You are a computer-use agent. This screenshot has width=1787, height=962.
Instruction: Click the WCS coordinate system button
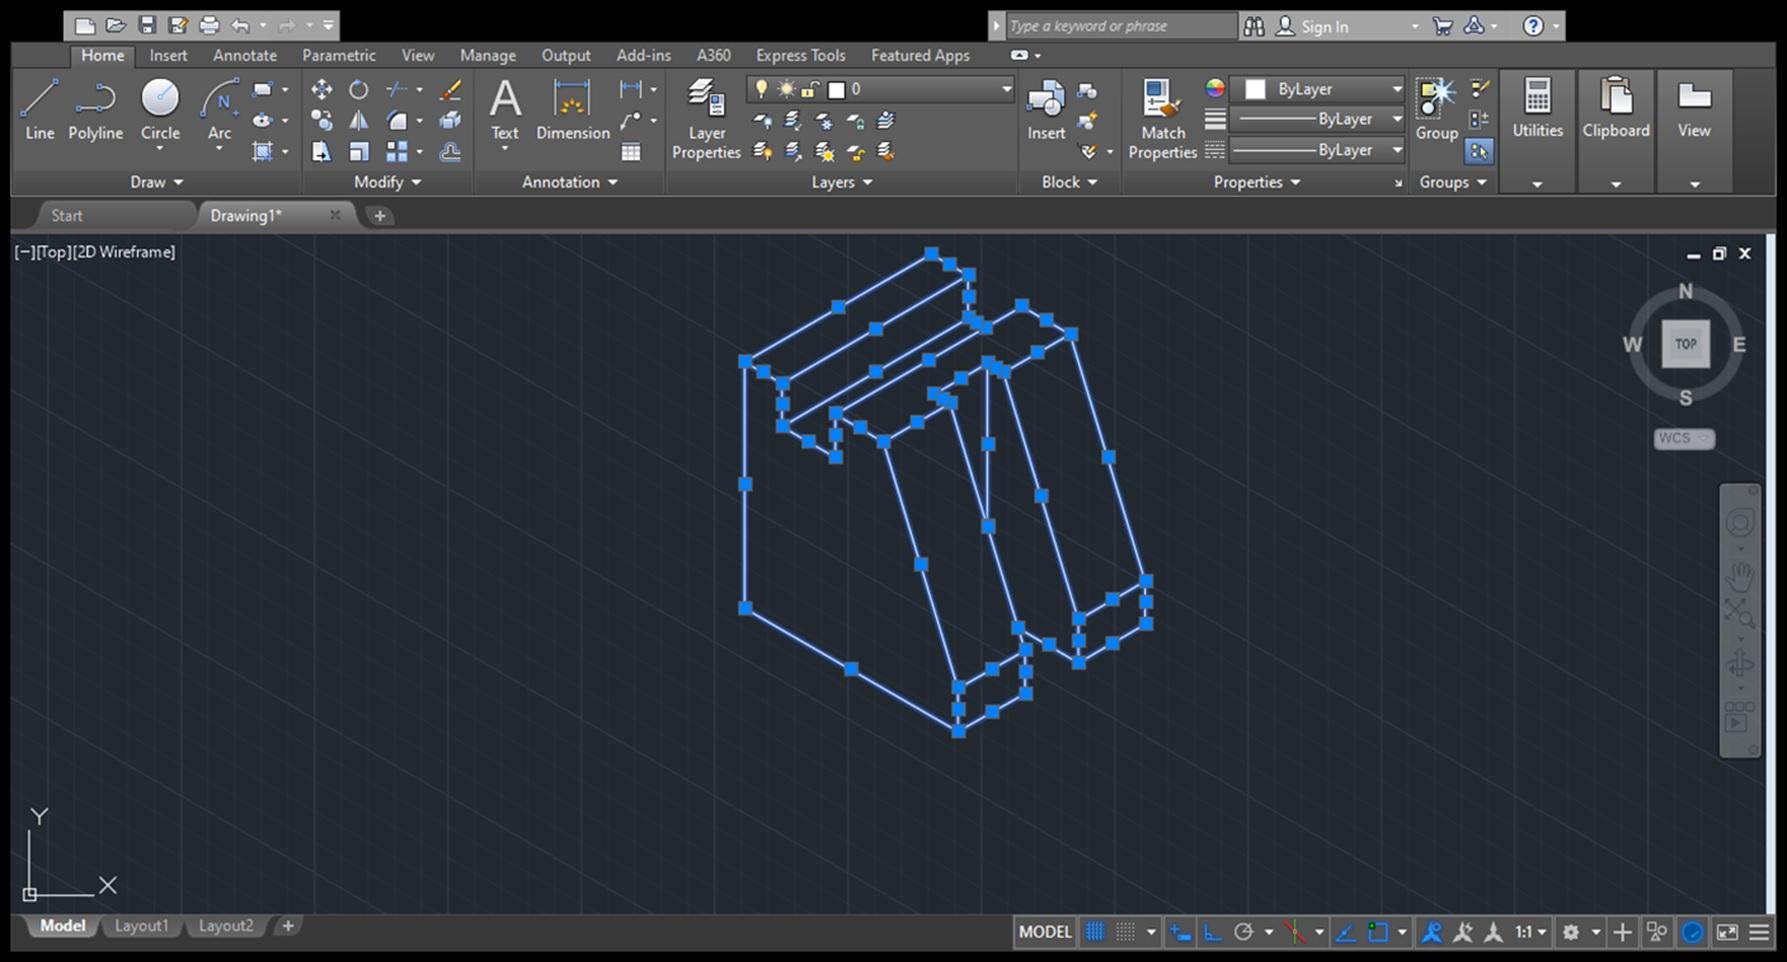click(1682, 438)
